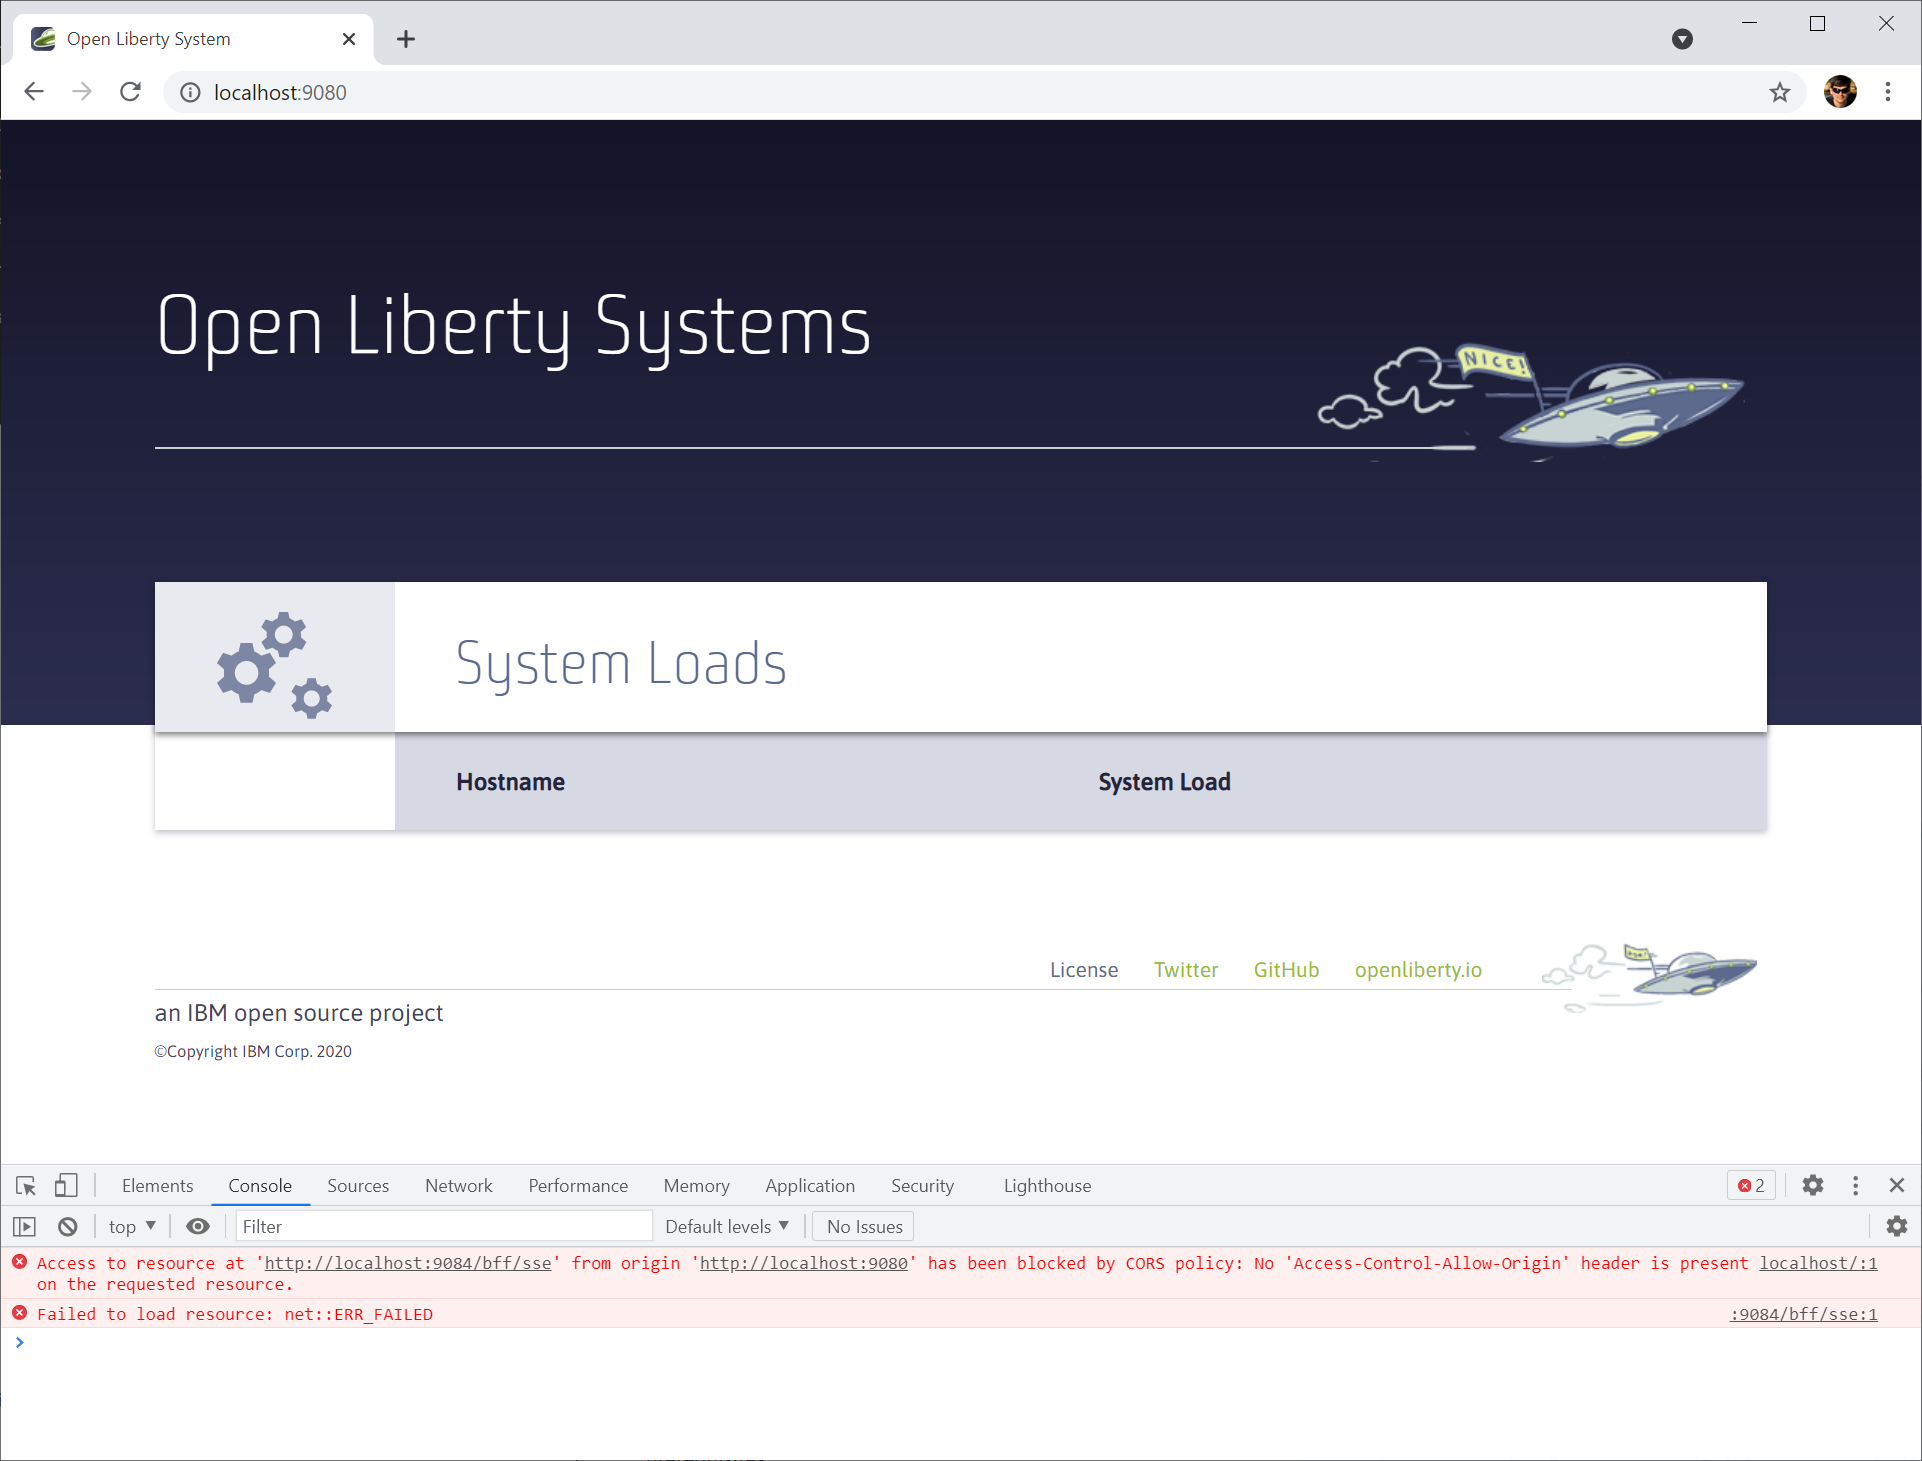Open the Lighthouse tab
The width and height of the screenshot is (1922, 1461).
click(x=1047, y=1186)
